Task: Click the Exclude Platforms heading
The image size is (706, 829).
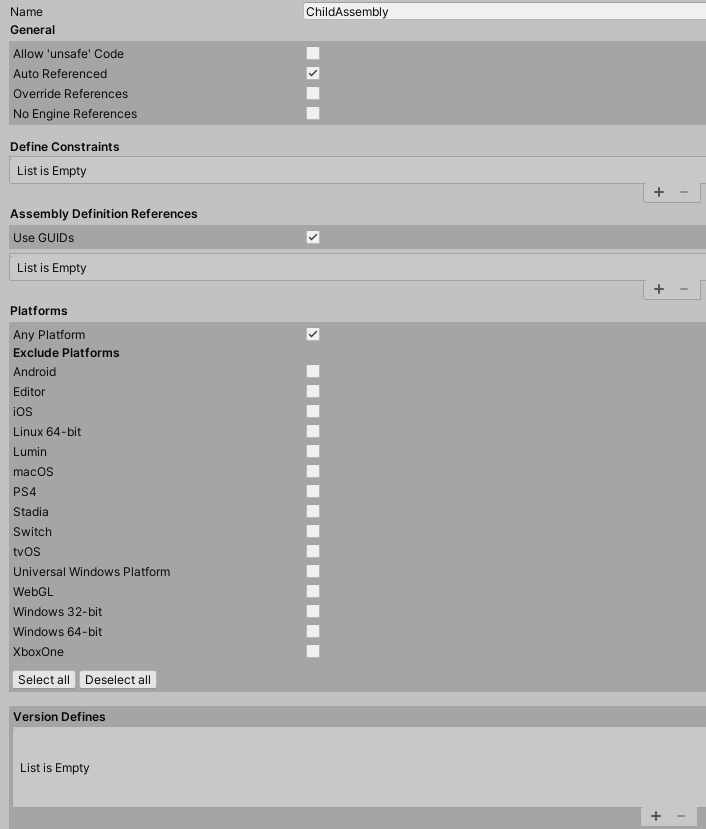Action: tap(66, 353)
